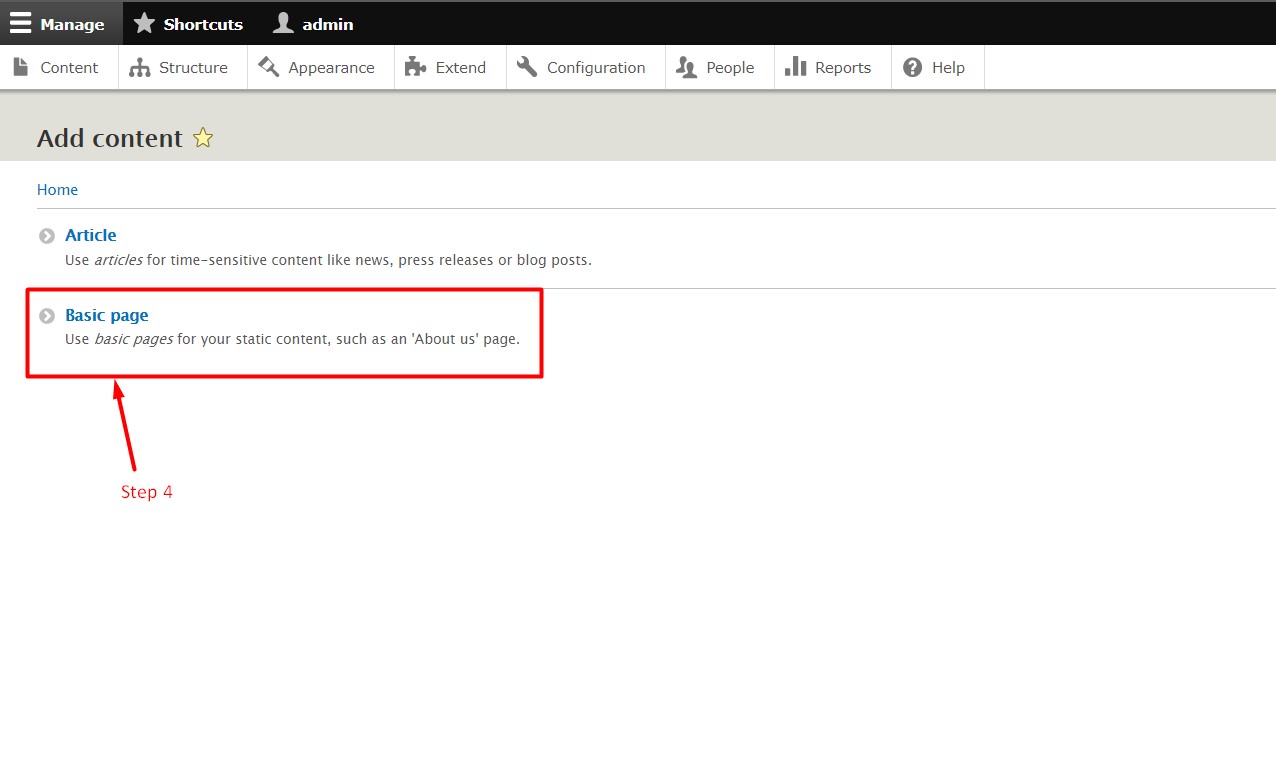1276x764 pixels.
Task: Open the Structure menu label
Action: 193,68
